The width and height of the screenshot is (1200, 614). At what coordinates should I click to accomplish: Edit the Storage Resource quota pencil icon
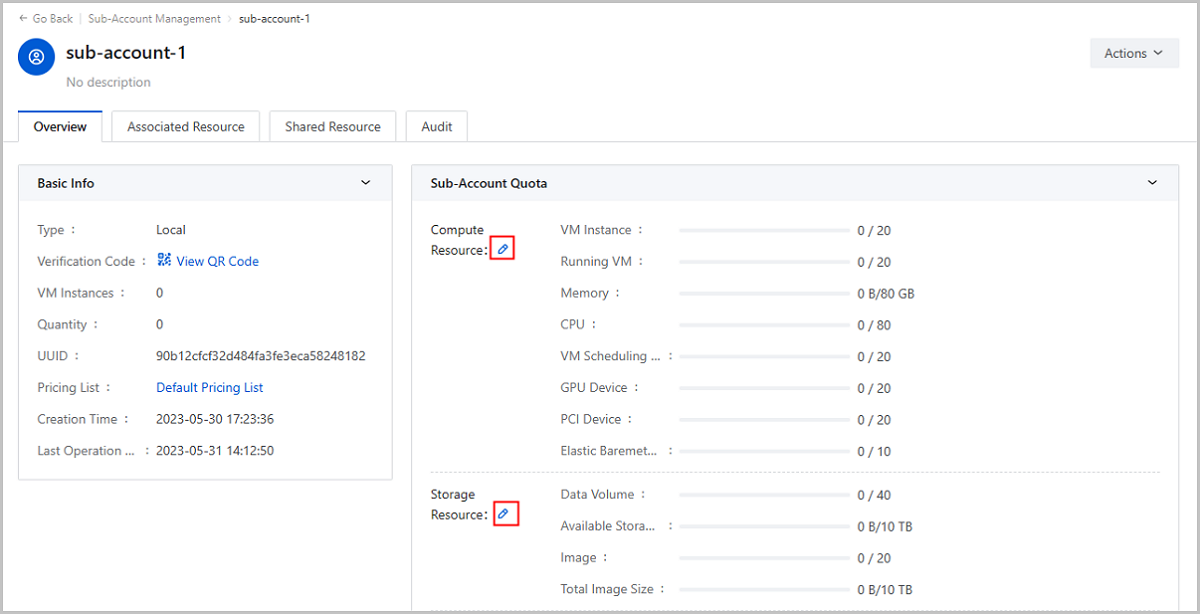click(x=504, y=514)
